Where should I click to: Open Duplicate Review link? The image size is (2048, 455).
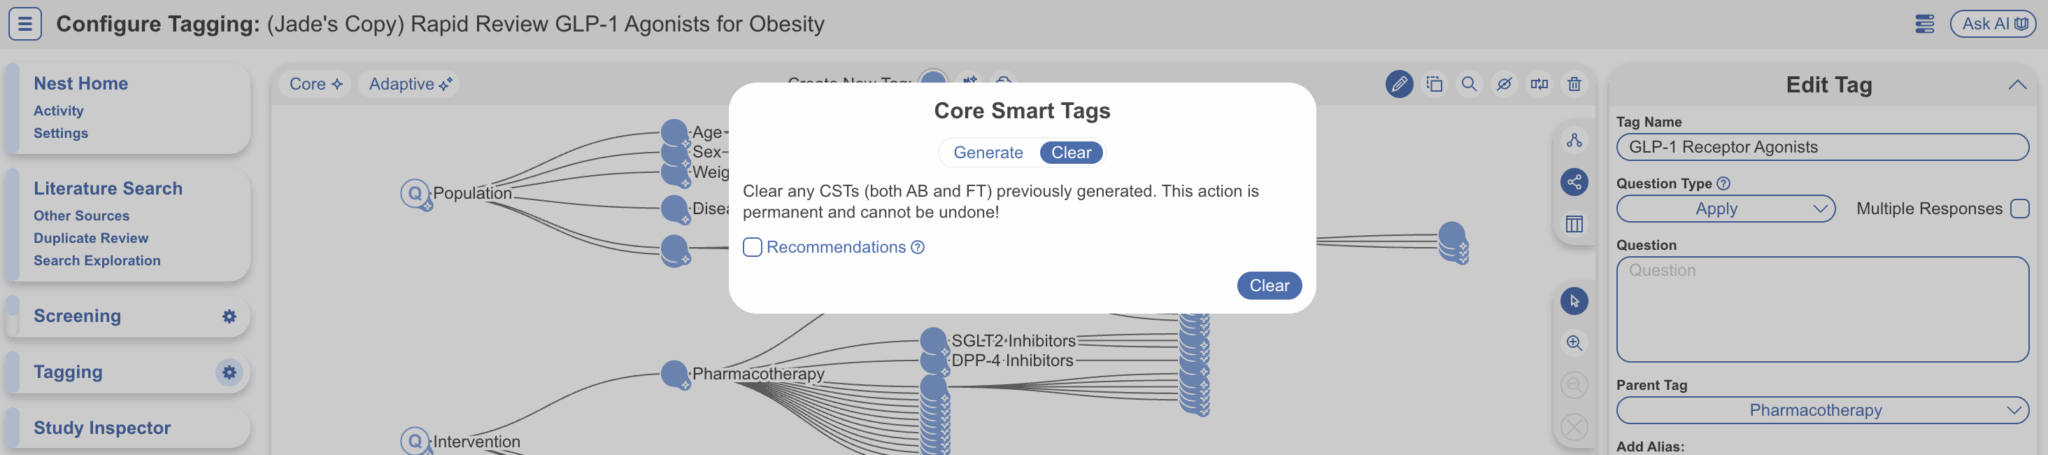tap(91, 238)
